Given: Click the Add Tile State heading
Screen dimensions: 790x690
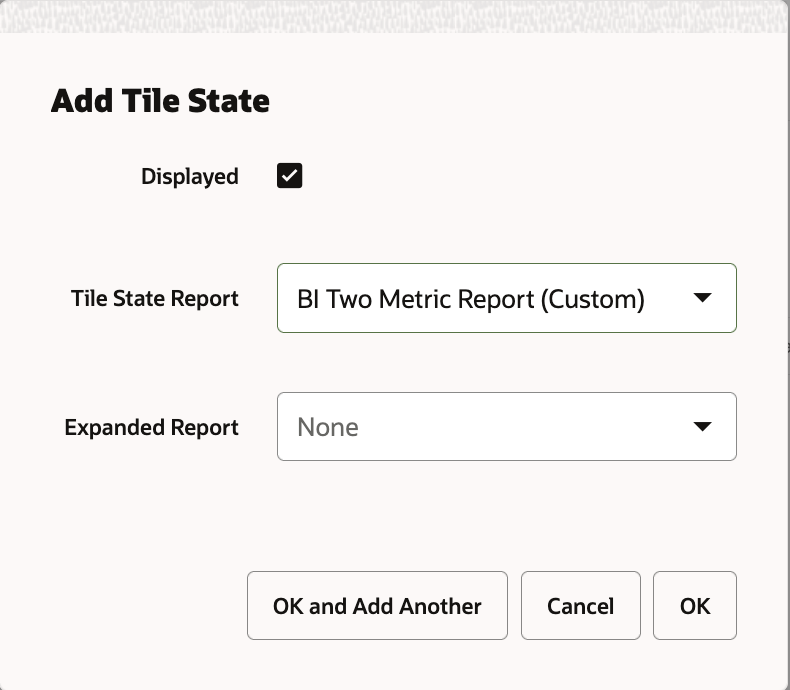Looking at the screenshot, I should pyautogui.click(x=160, y=101).
